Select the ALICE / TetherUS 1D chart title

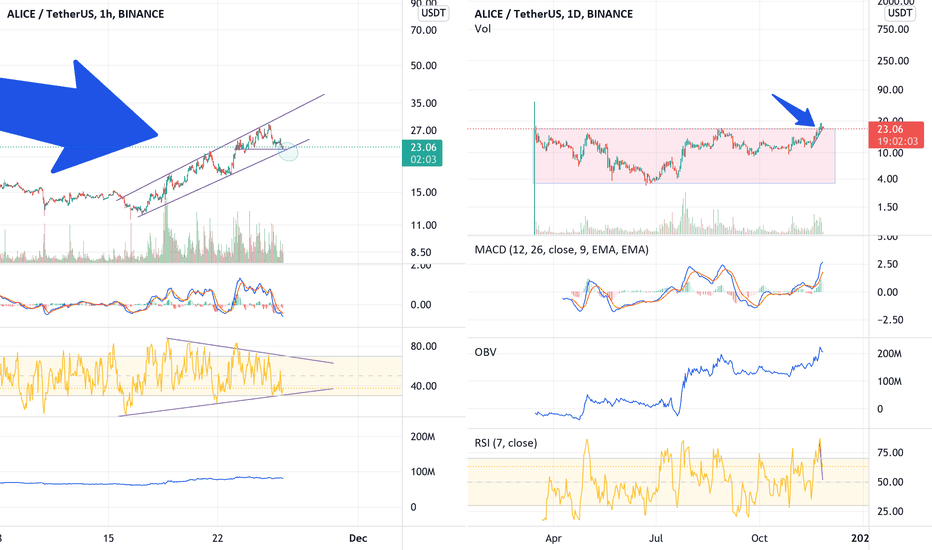click(x=553, y=14)
